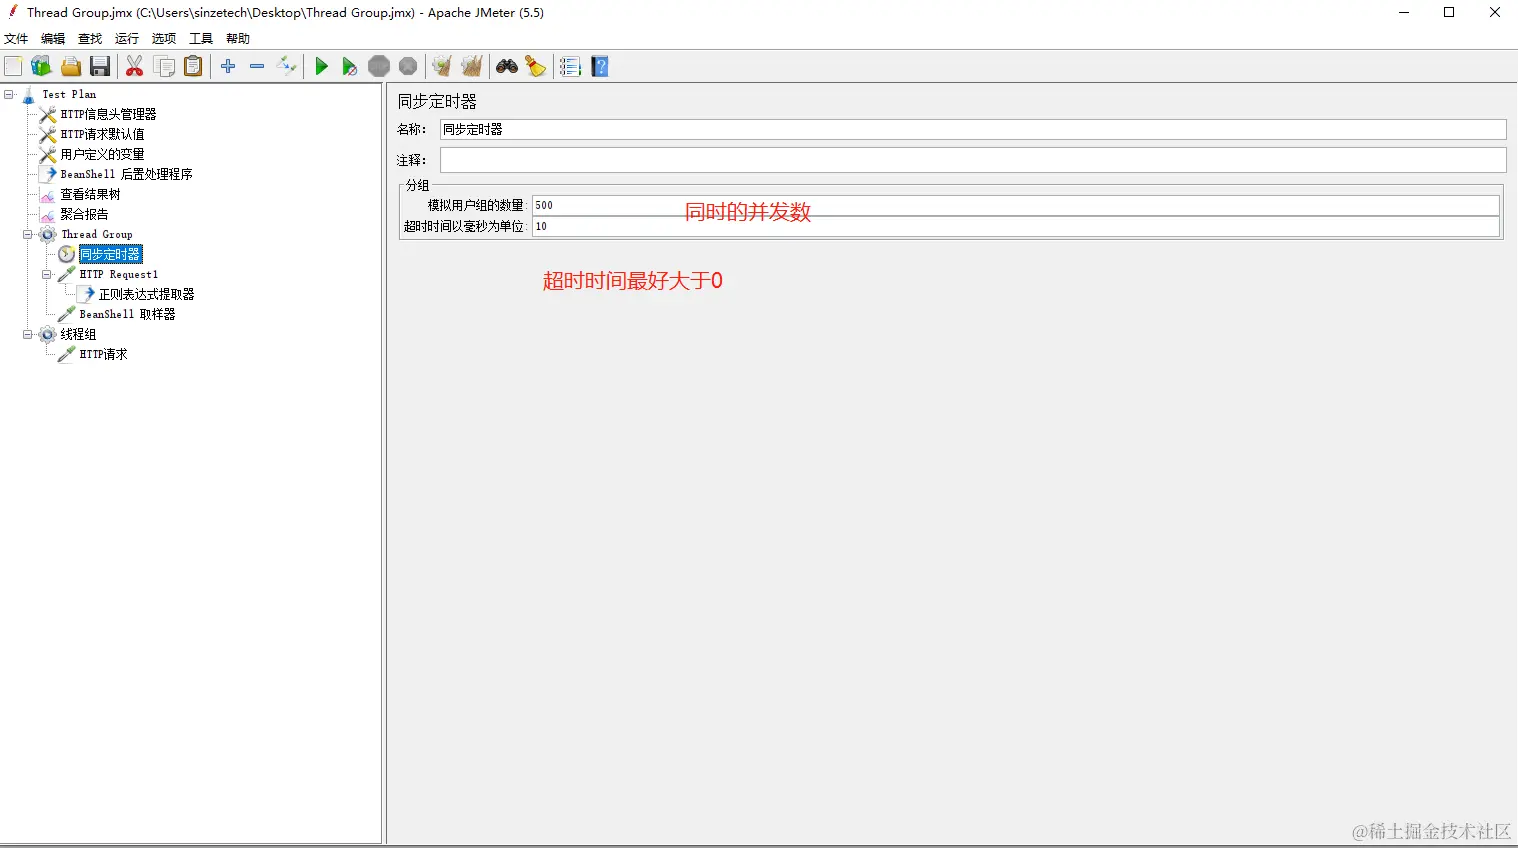Open the 选项 menu
This screenshot has height=848, width=1518.
point(164,39)
